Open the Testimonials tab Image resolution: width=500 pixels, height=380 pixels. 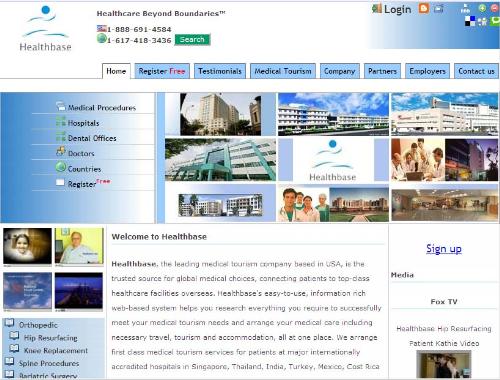point(220,71)
